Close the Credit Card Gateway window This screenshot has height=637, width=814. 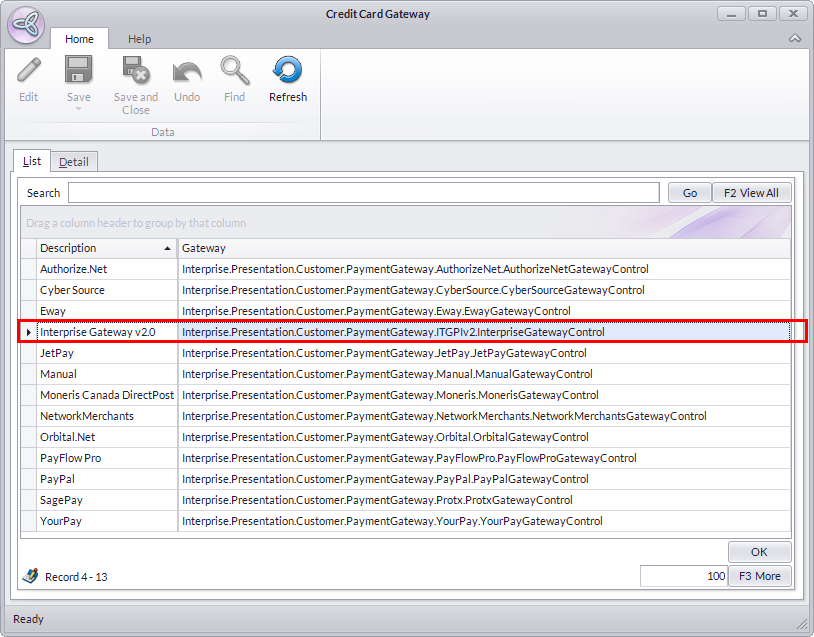pyautogui.click(x=793, y=14)
